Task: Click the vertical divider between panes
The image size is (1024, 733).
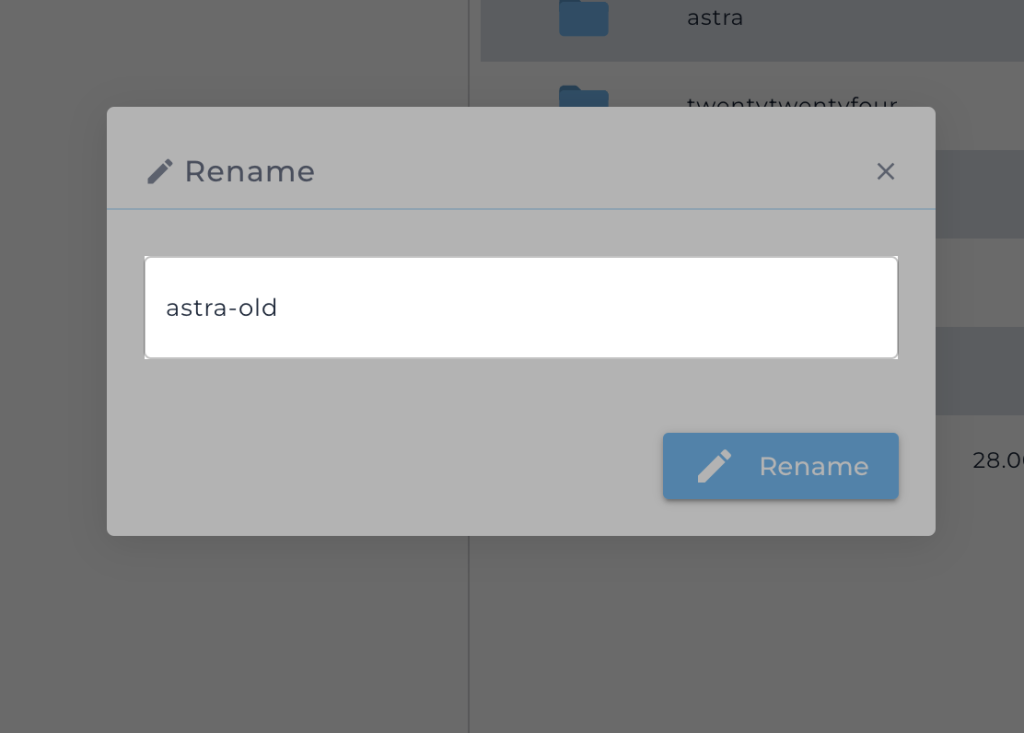Action: coord(469,620)
